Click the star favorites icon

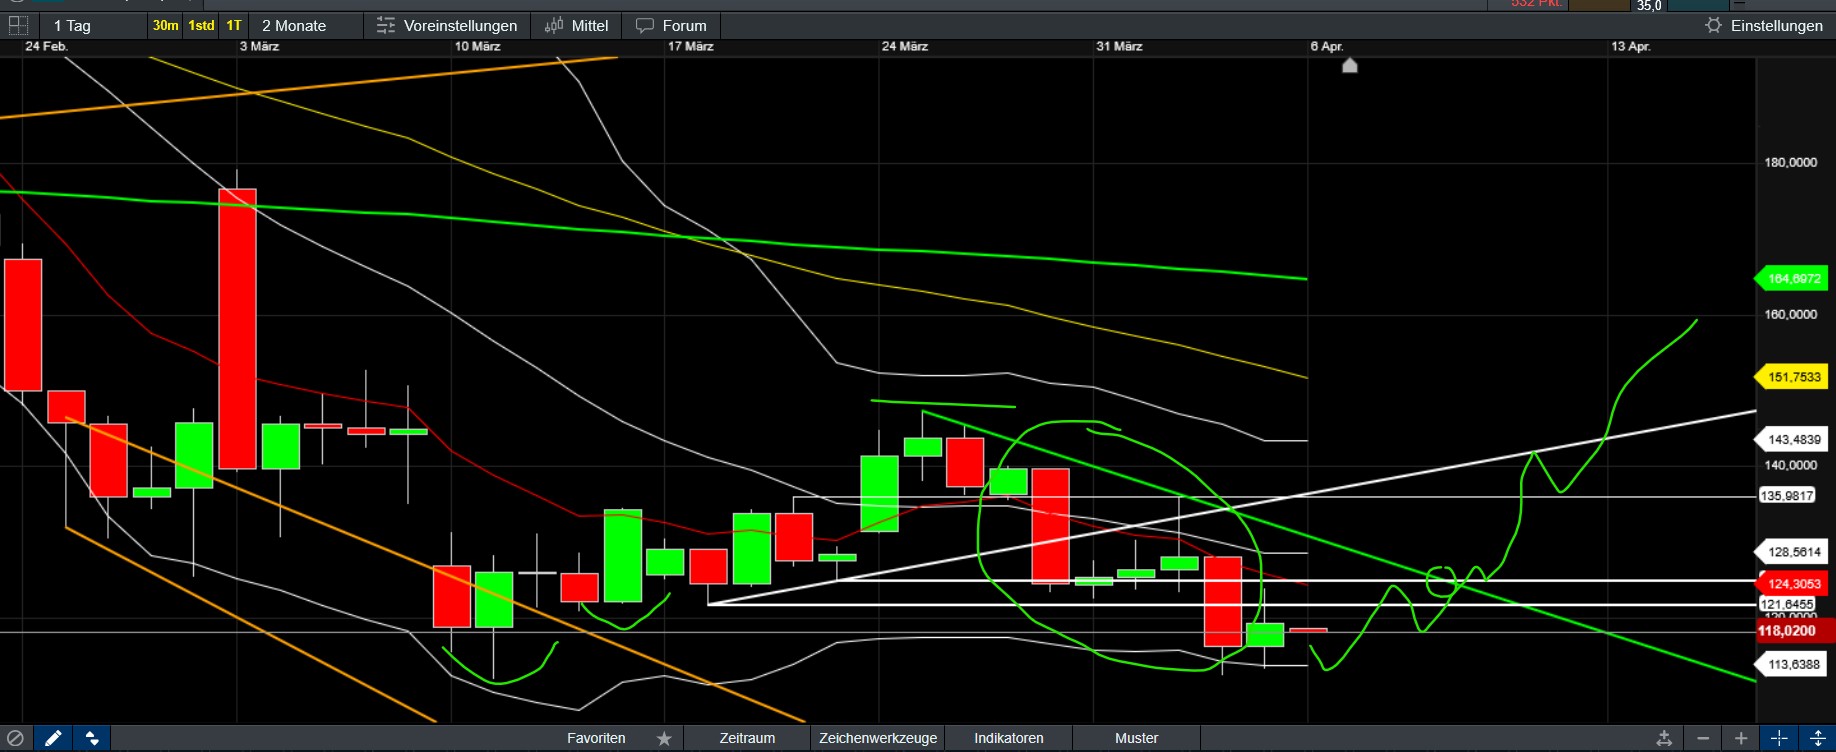pyautogui.click(x=664, y=738)
